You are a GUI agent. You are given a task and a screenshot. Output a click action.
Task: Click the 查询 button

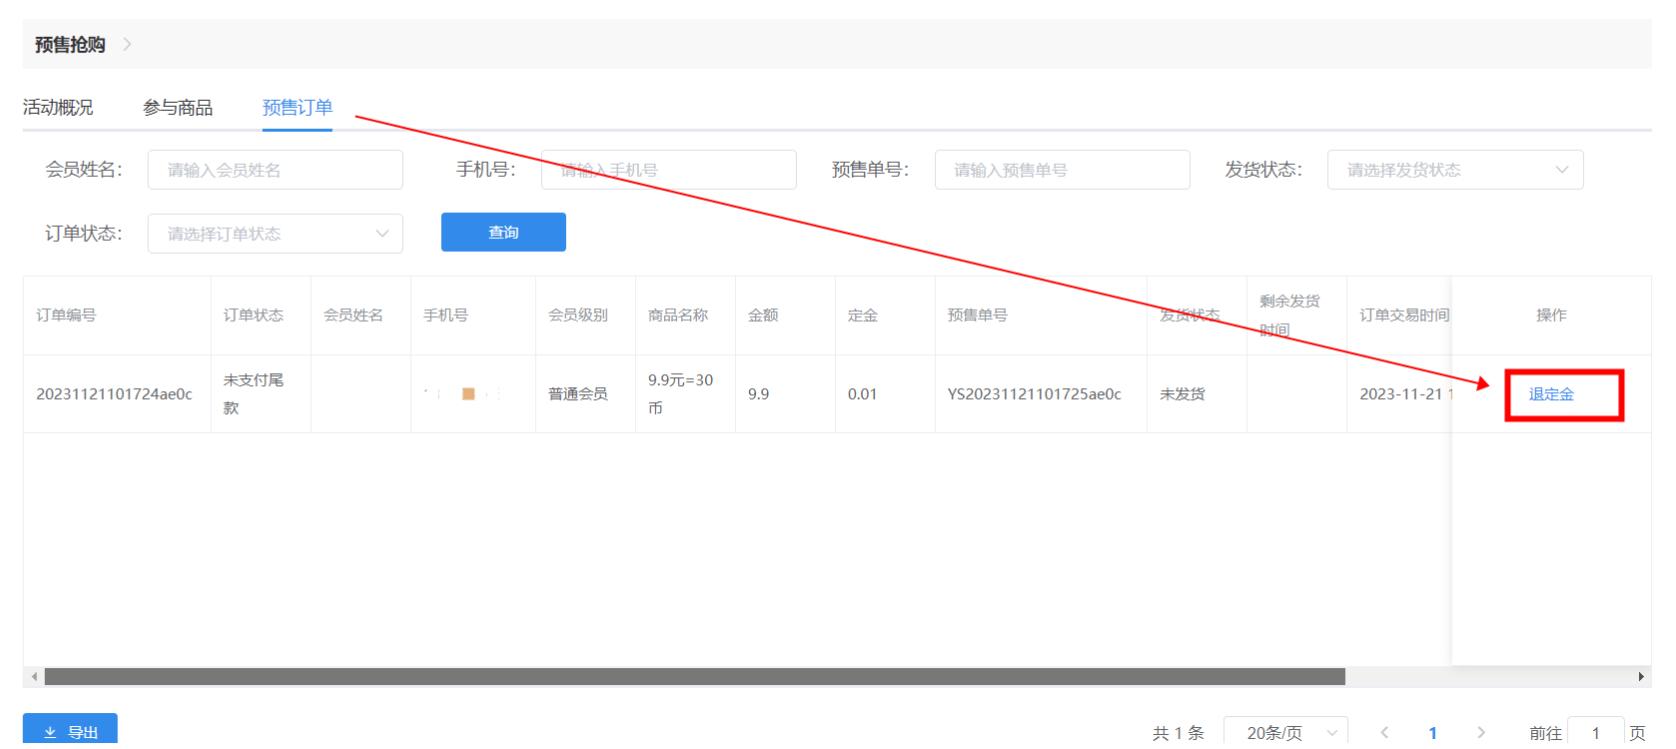[503, 232]
